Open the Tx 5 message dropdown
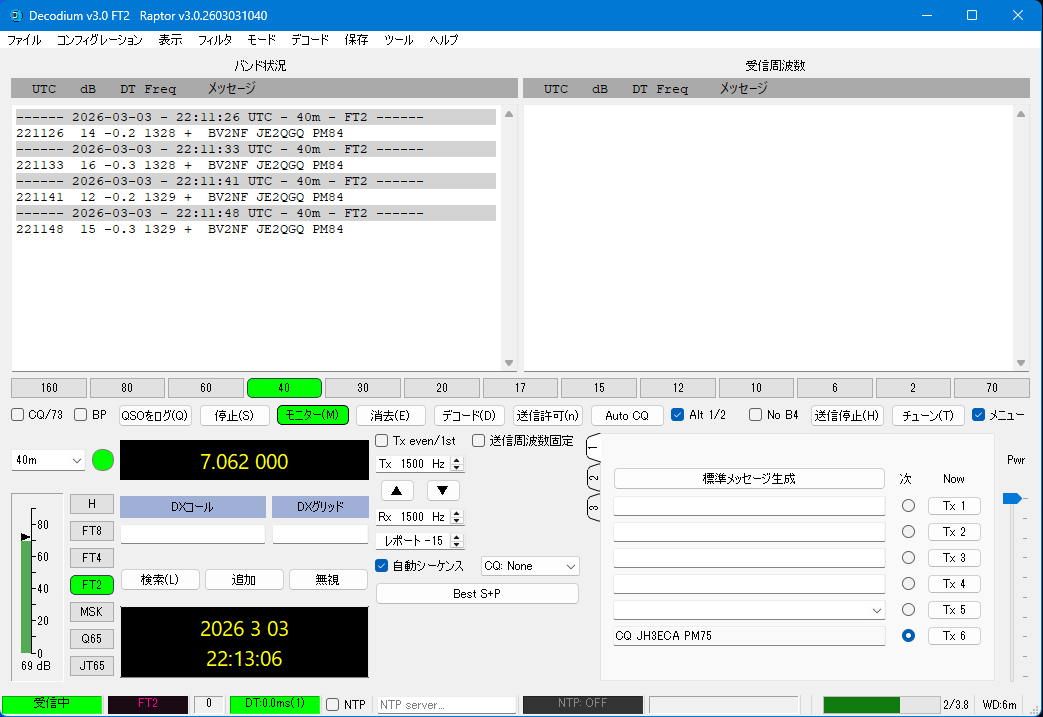 coord(876,610)
